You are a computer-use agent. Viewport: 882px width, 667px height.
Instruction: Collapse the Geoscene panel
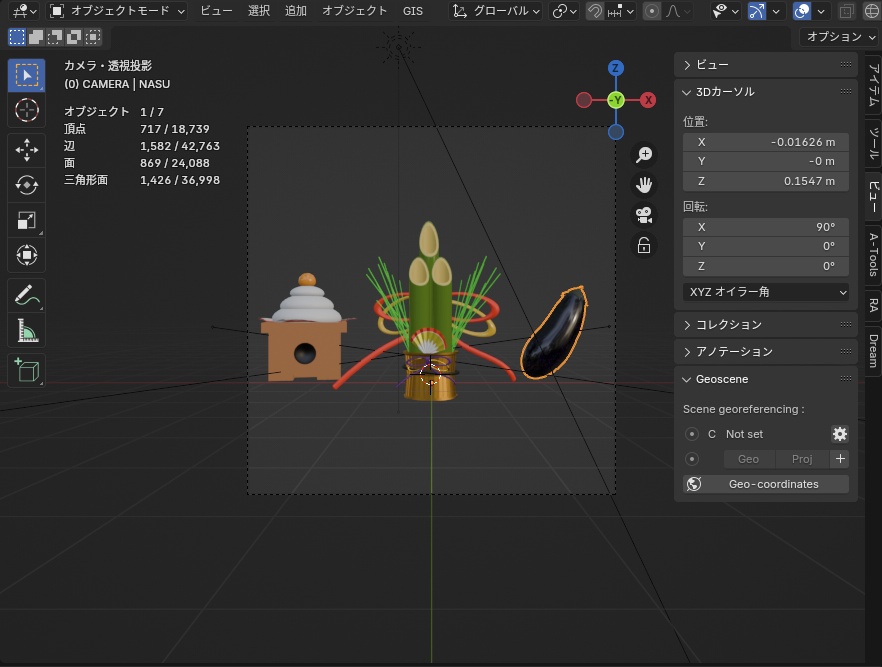point(765,379)
